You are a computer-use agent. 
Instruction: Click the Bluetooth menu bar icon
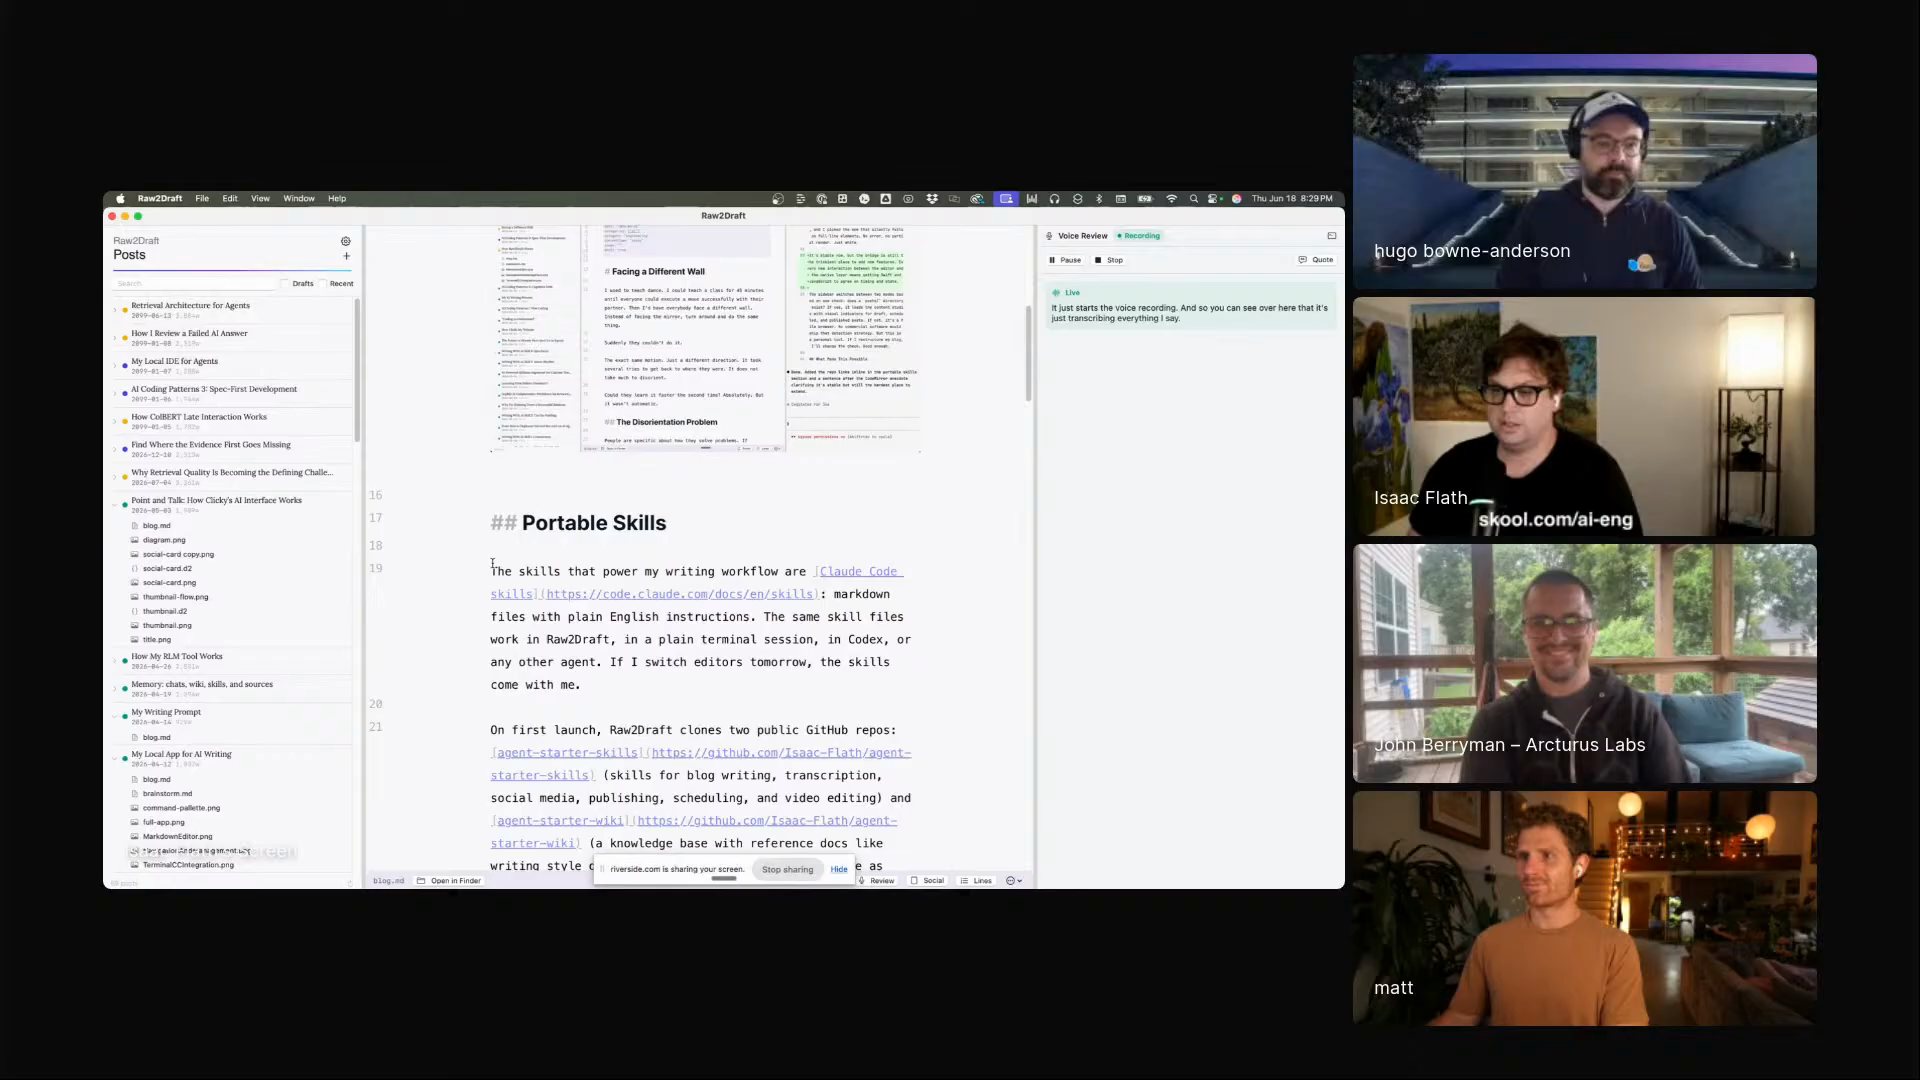(x=1099, y=199)
